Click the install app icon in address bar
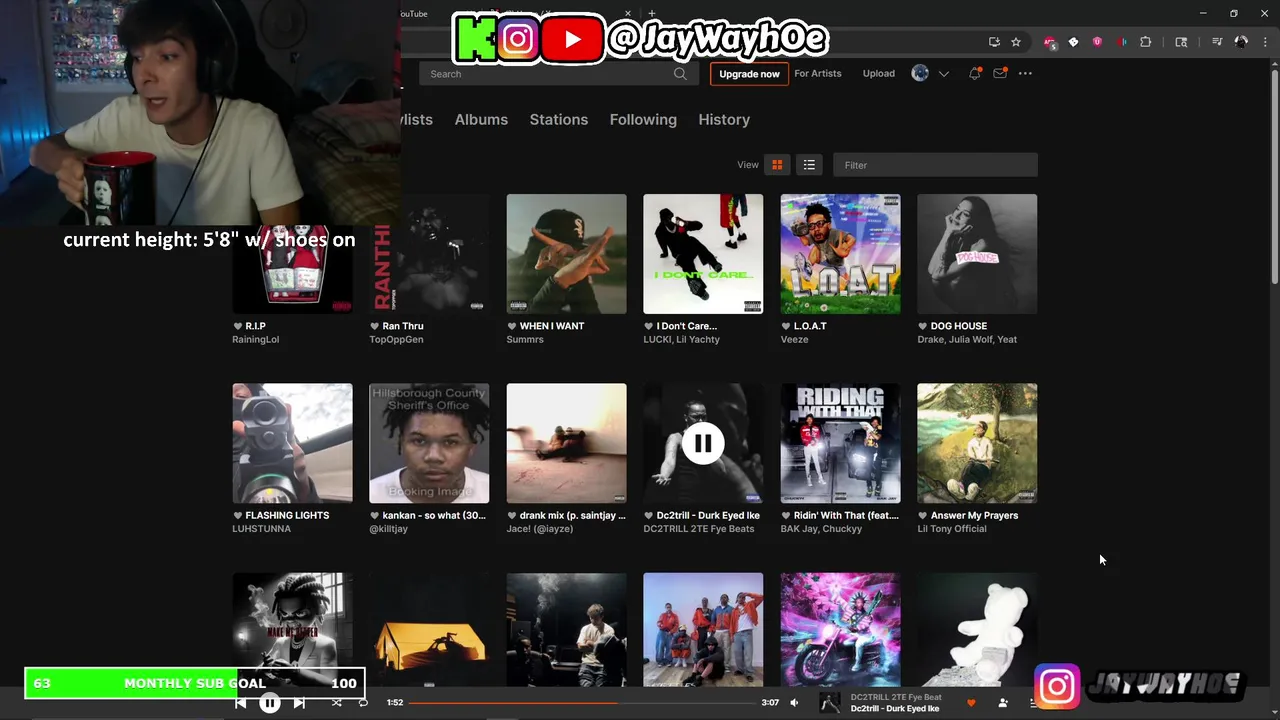This screenshot has width=1280, height=720. click(994, 42)
